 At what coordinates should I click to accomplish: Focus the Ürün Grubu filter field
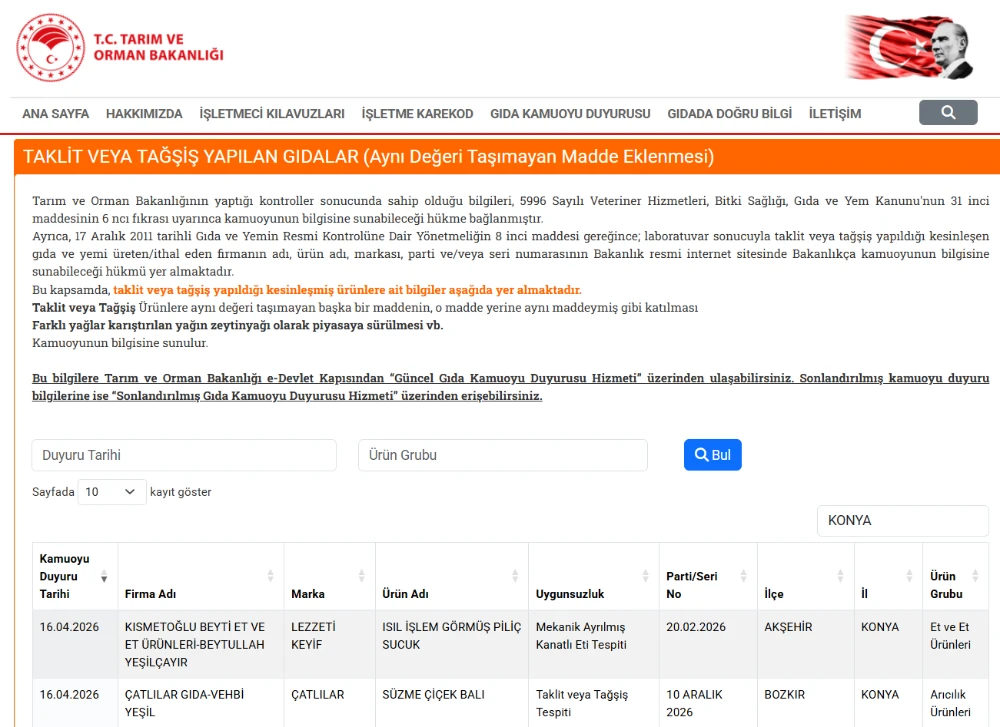pos(502,455)
